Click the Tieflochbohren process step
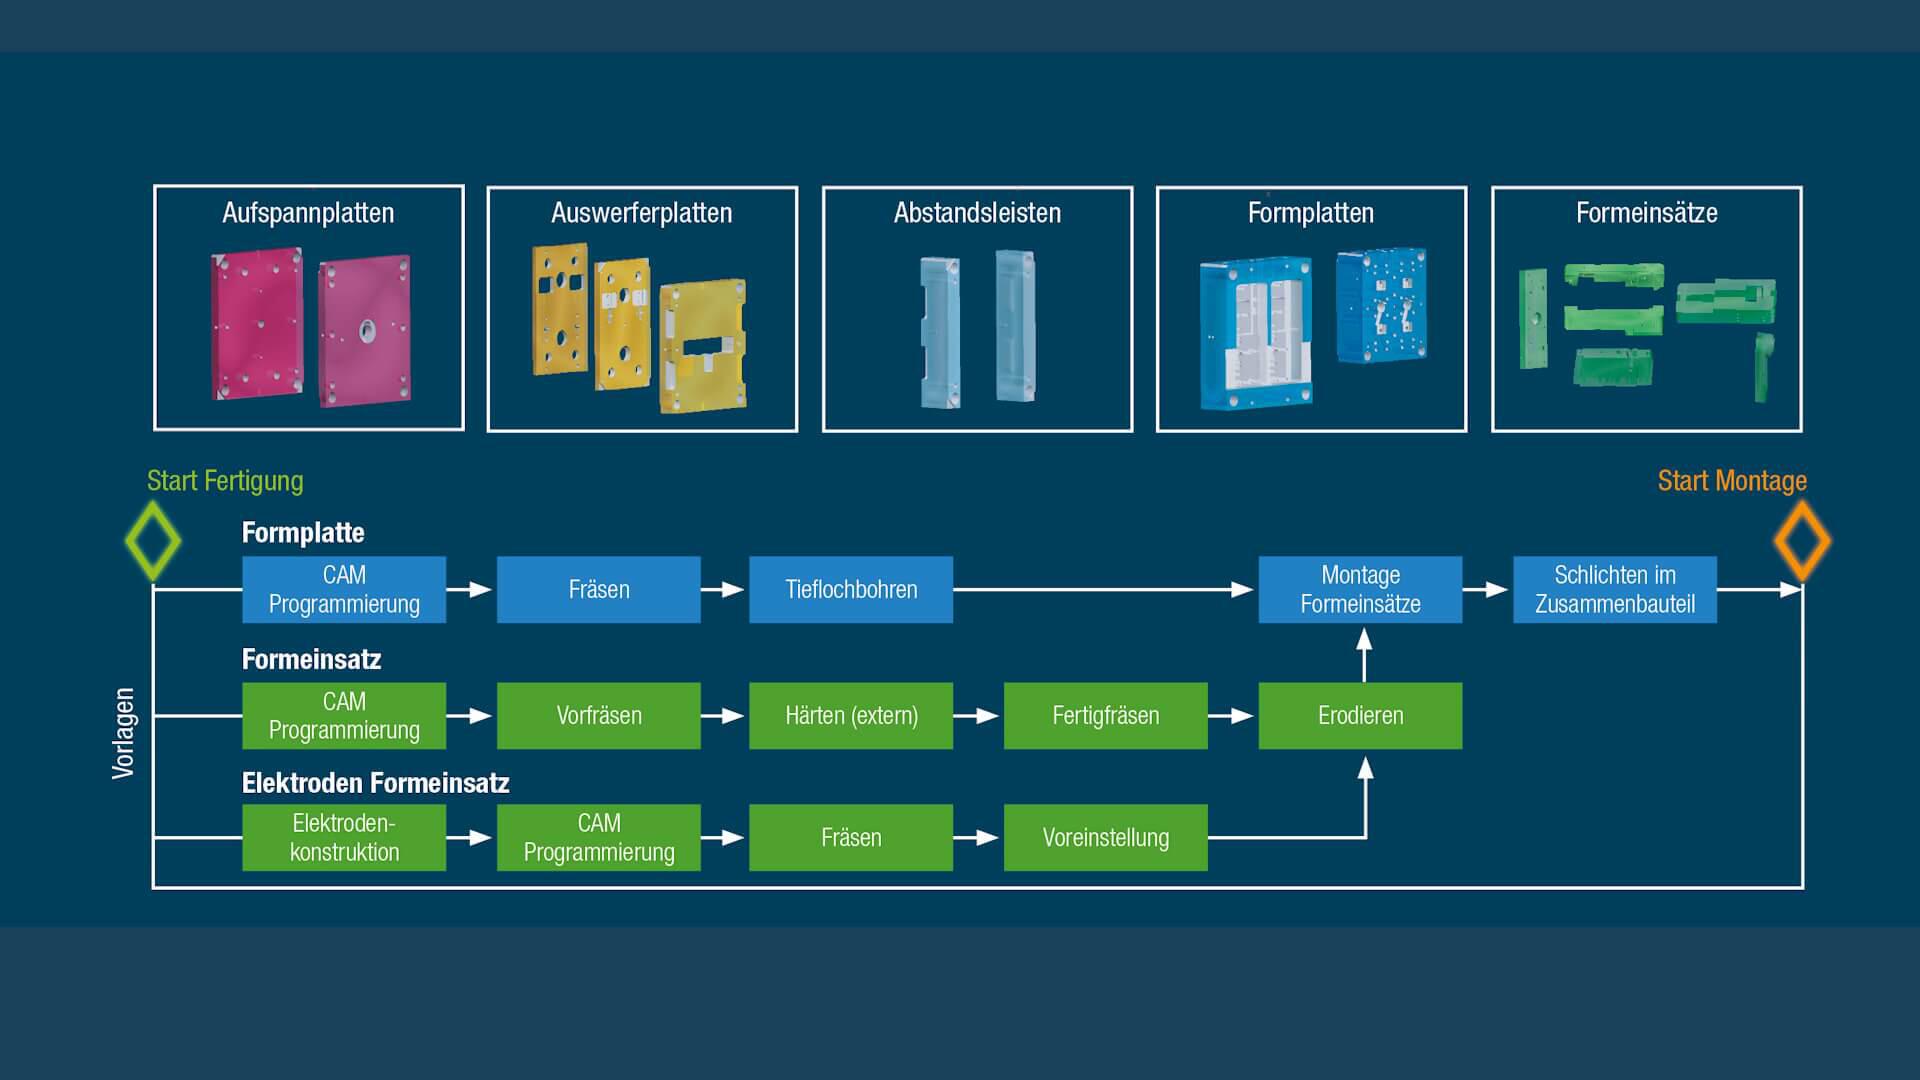Screen dimensions: 1920x1080 coord(851,590)
